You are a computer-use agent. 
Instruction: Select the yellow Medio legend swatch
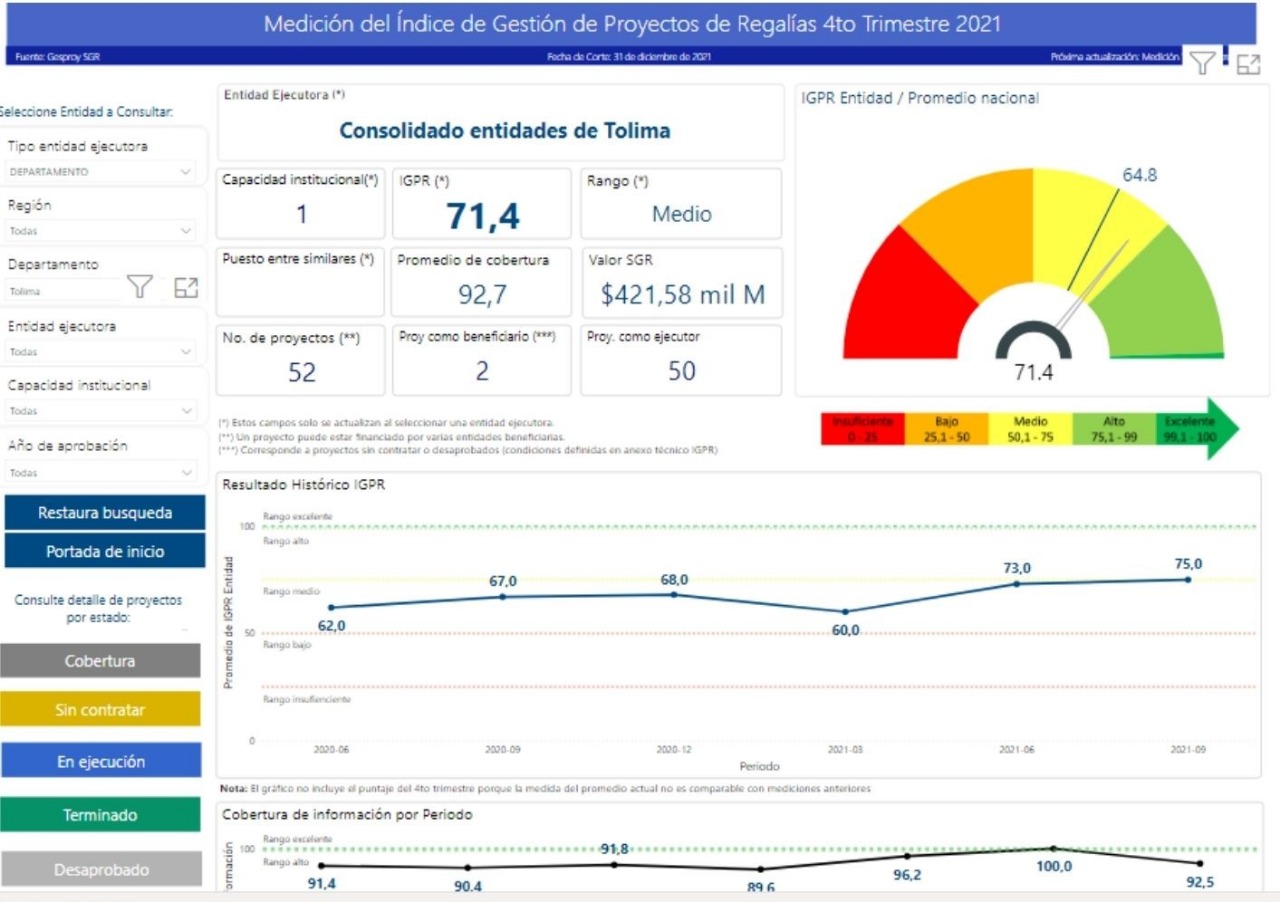coord(1030,430)
